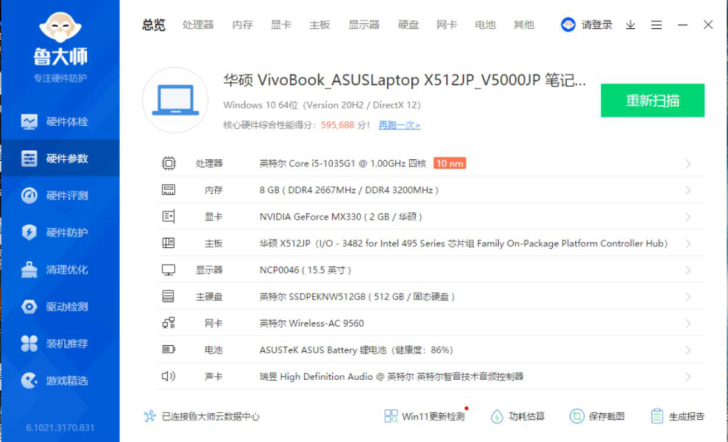Screen dimensions: 728x442
Task: Click the cloud data center connection icon
Action: [150, 416]
